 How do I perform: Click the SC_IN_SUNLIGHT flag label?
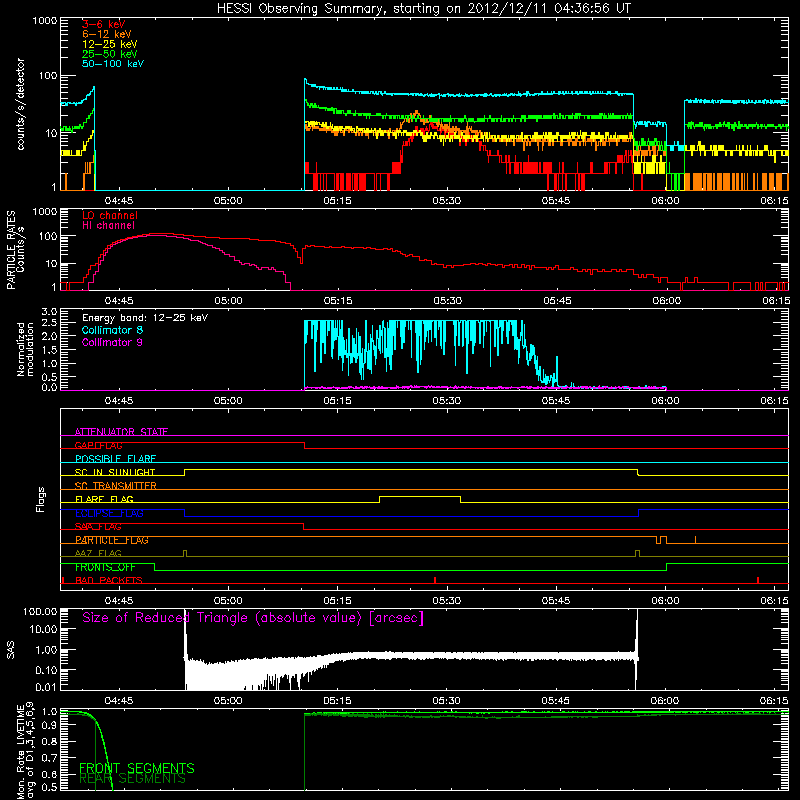point(115,472)
